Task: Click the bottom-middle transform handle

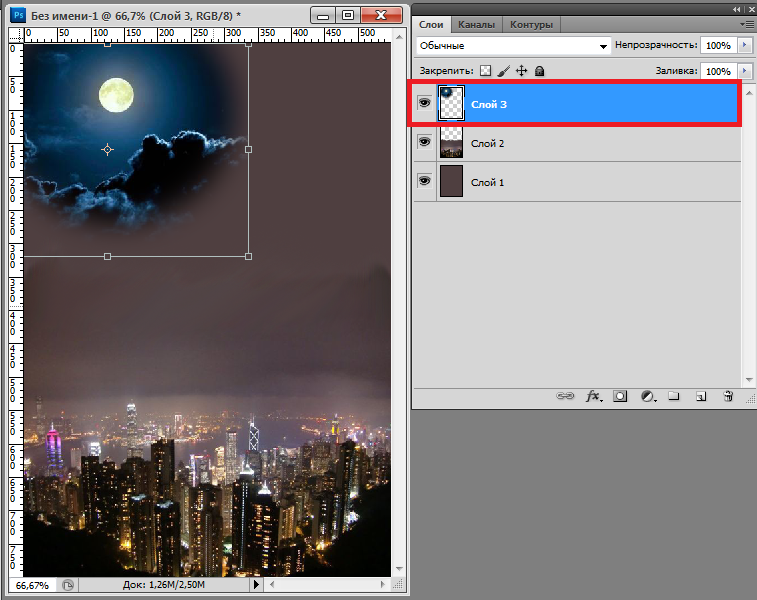Action: 107,256
